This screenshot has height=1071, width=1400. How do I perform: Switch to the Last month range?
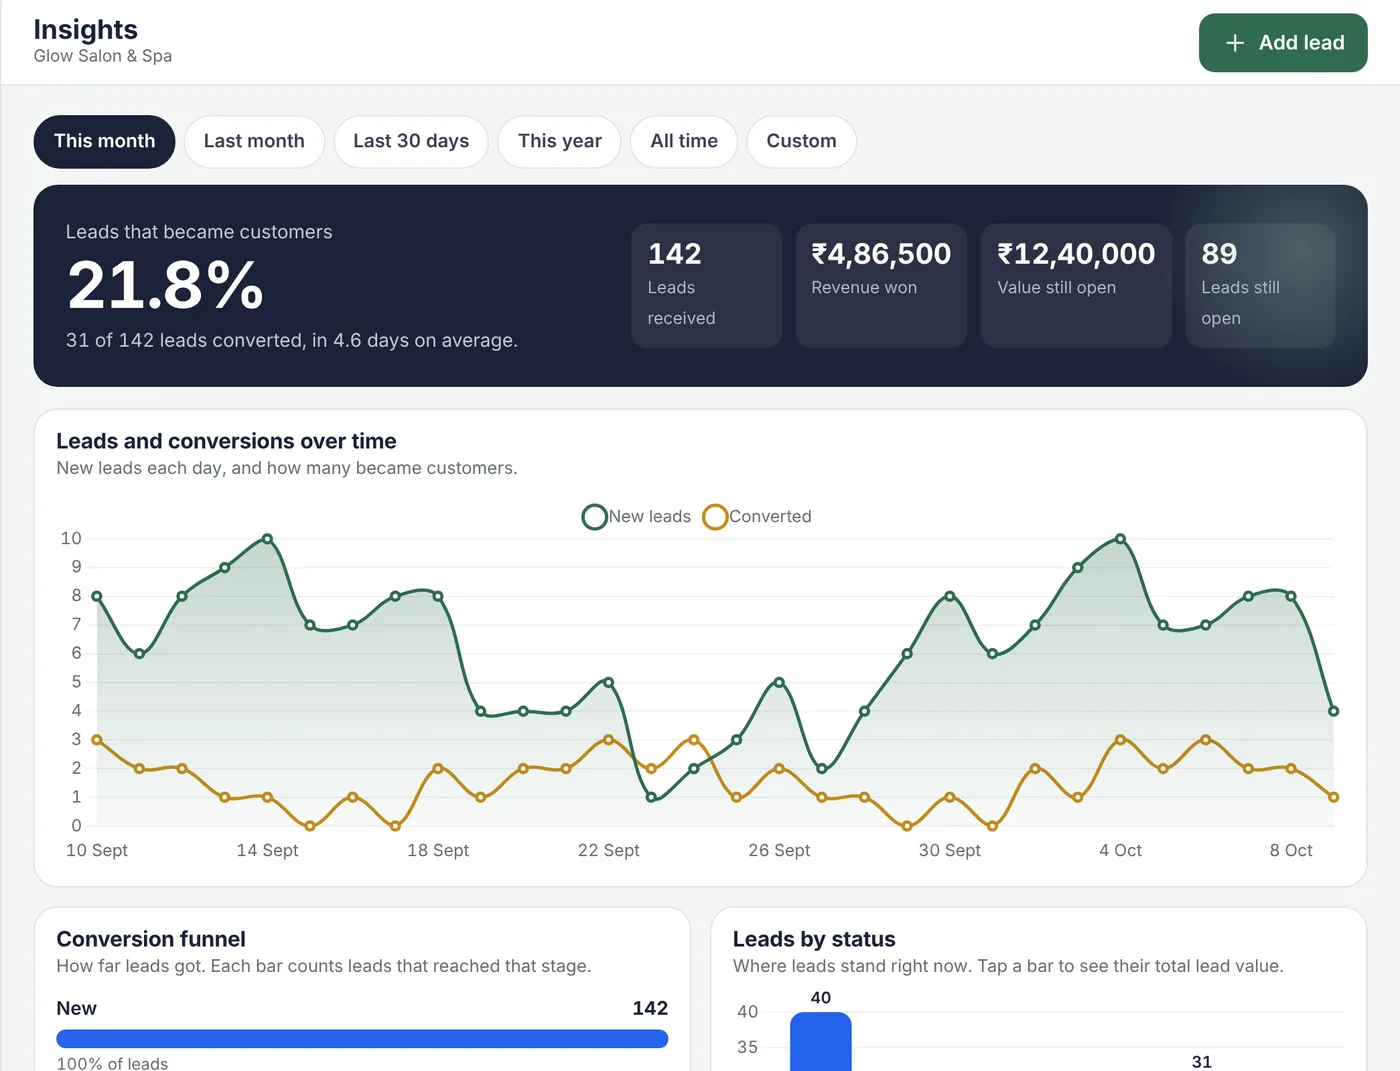pyautogui.click(x=254, y=142)
